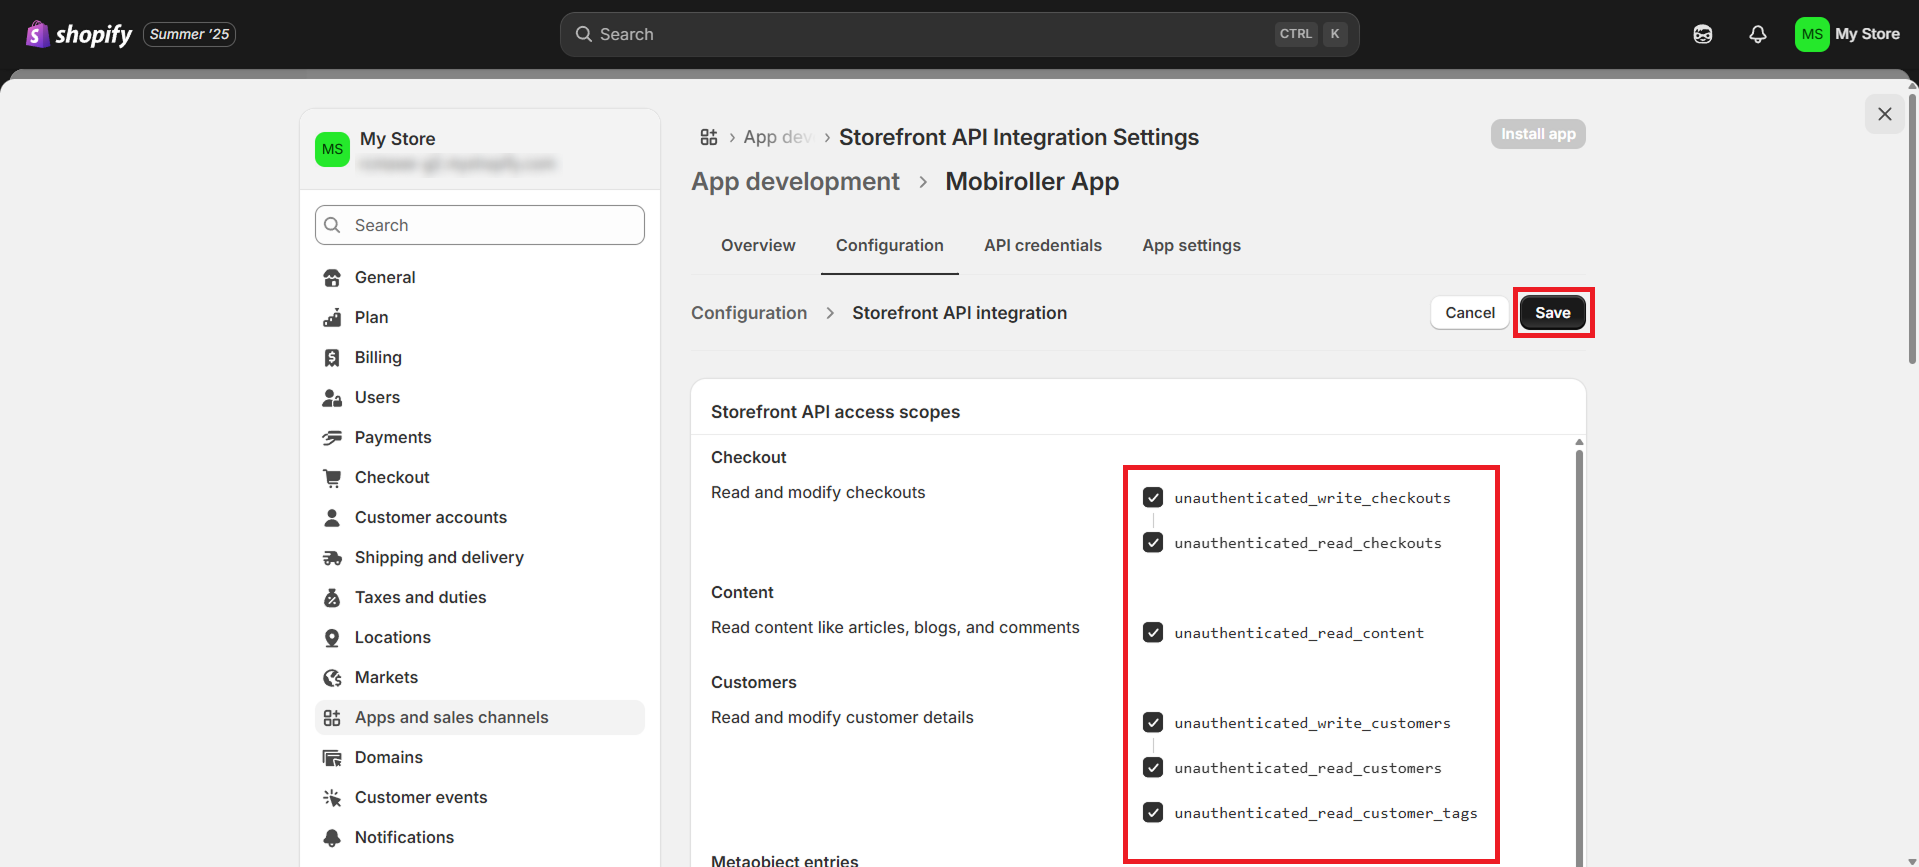Click 'Storefront API access scopes' heading

(835, 412)
